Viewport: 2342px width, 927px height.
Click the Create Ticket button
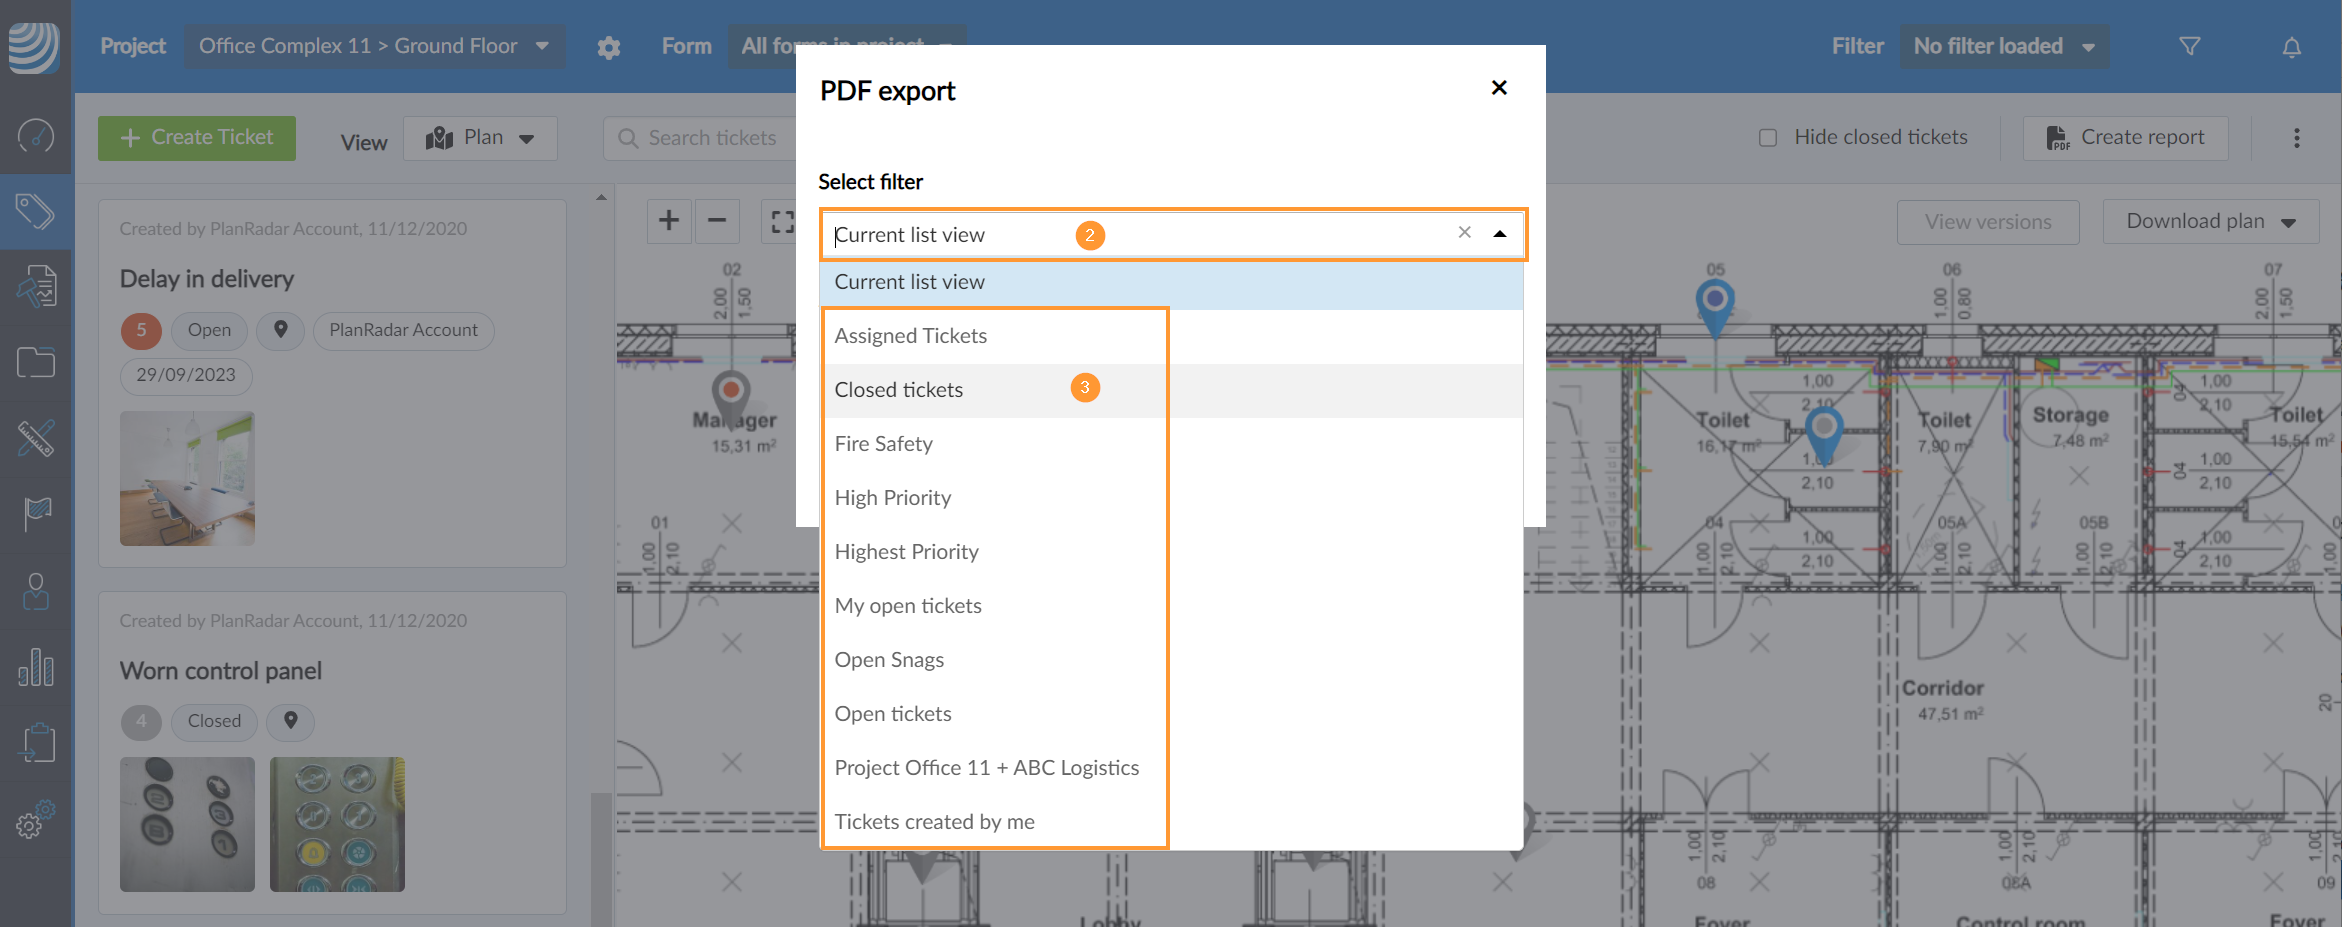pyautogui.click(x=197, y=138)
